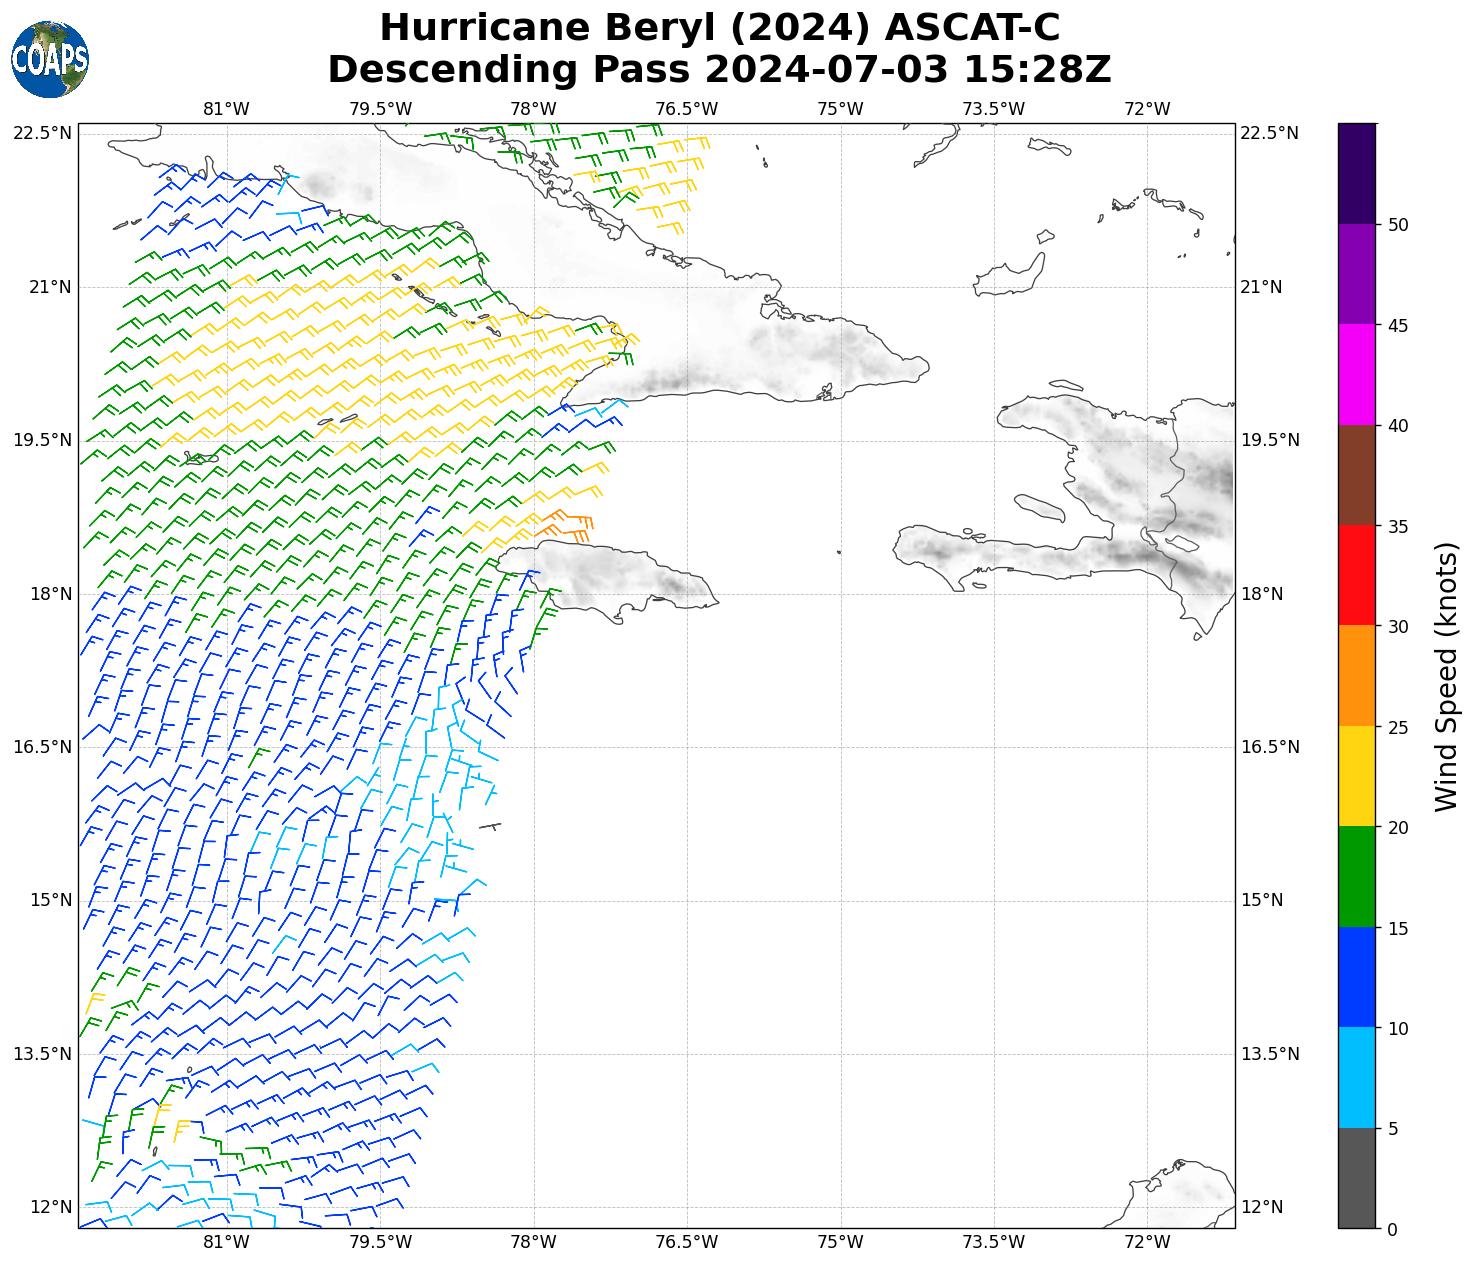Click the magenta 40–45 knots colorbar segment
The height and width of the screenshot is (1264, 1475).
pyautogui.click(x=1356, y=375)
